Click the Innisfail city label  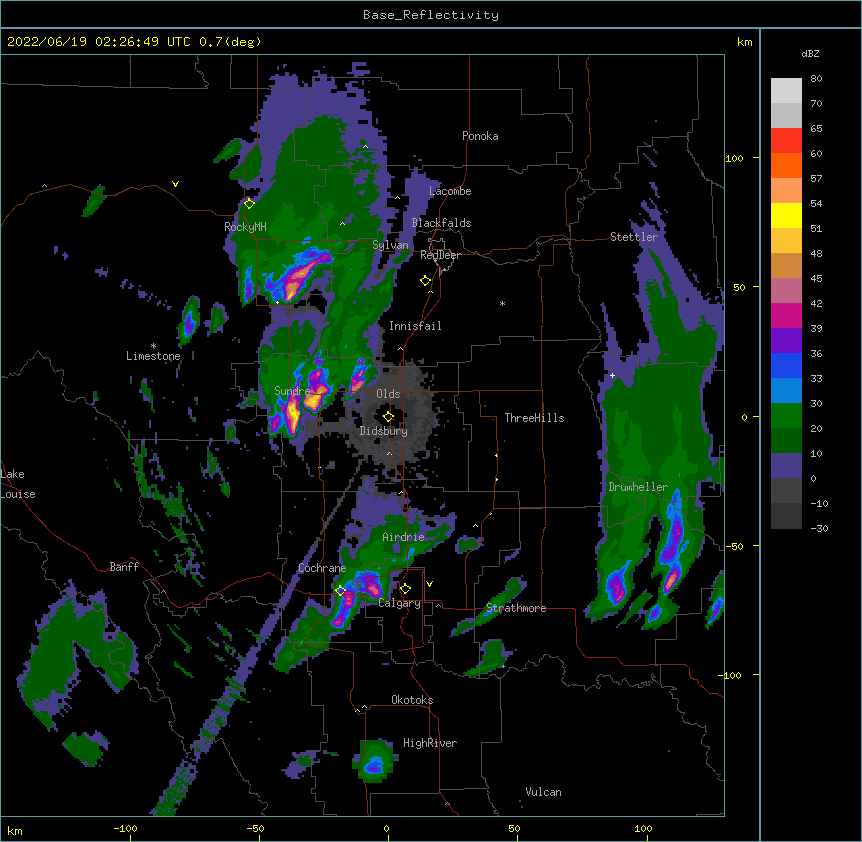click(x=415, y=326)
